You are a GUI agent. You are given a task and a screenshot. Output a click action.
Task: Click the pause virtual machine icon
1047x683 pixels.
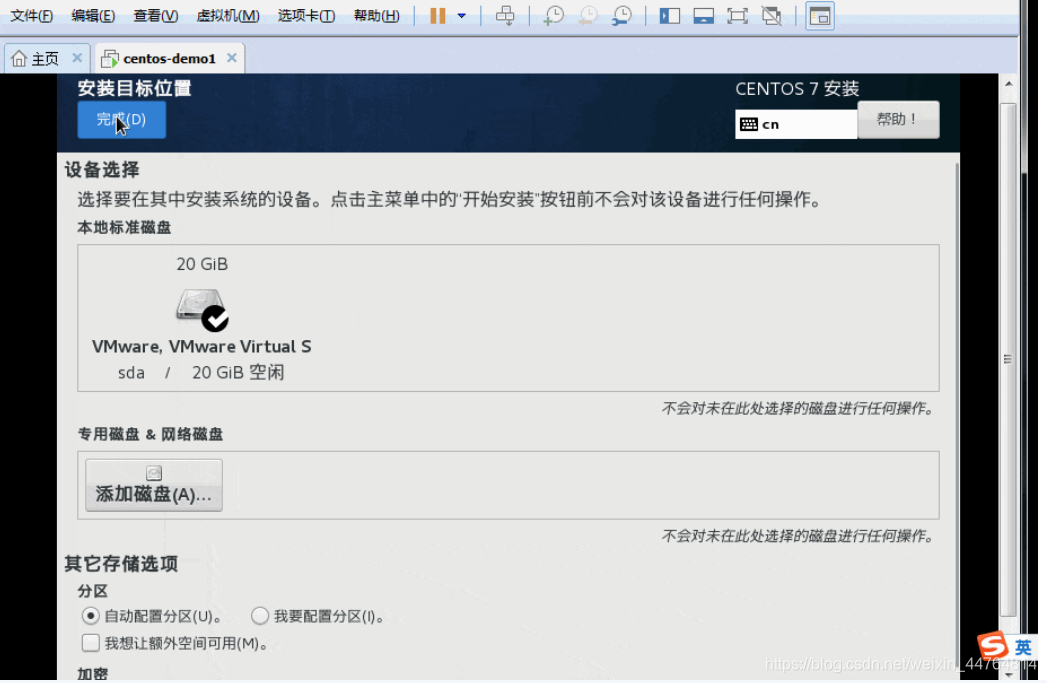tap(437, 15)
